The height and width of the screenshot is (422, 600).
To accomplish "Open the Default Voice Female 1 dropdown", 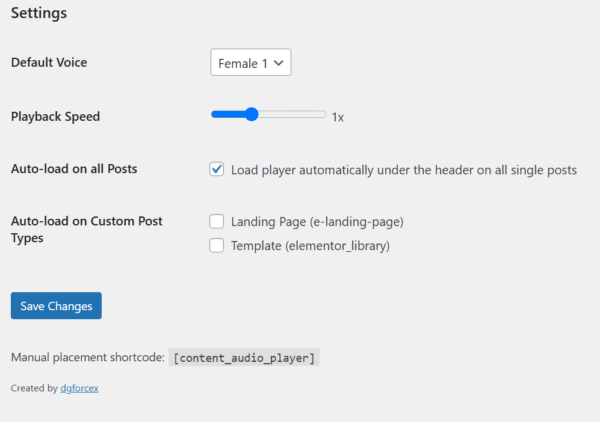I will pos(250,63).
